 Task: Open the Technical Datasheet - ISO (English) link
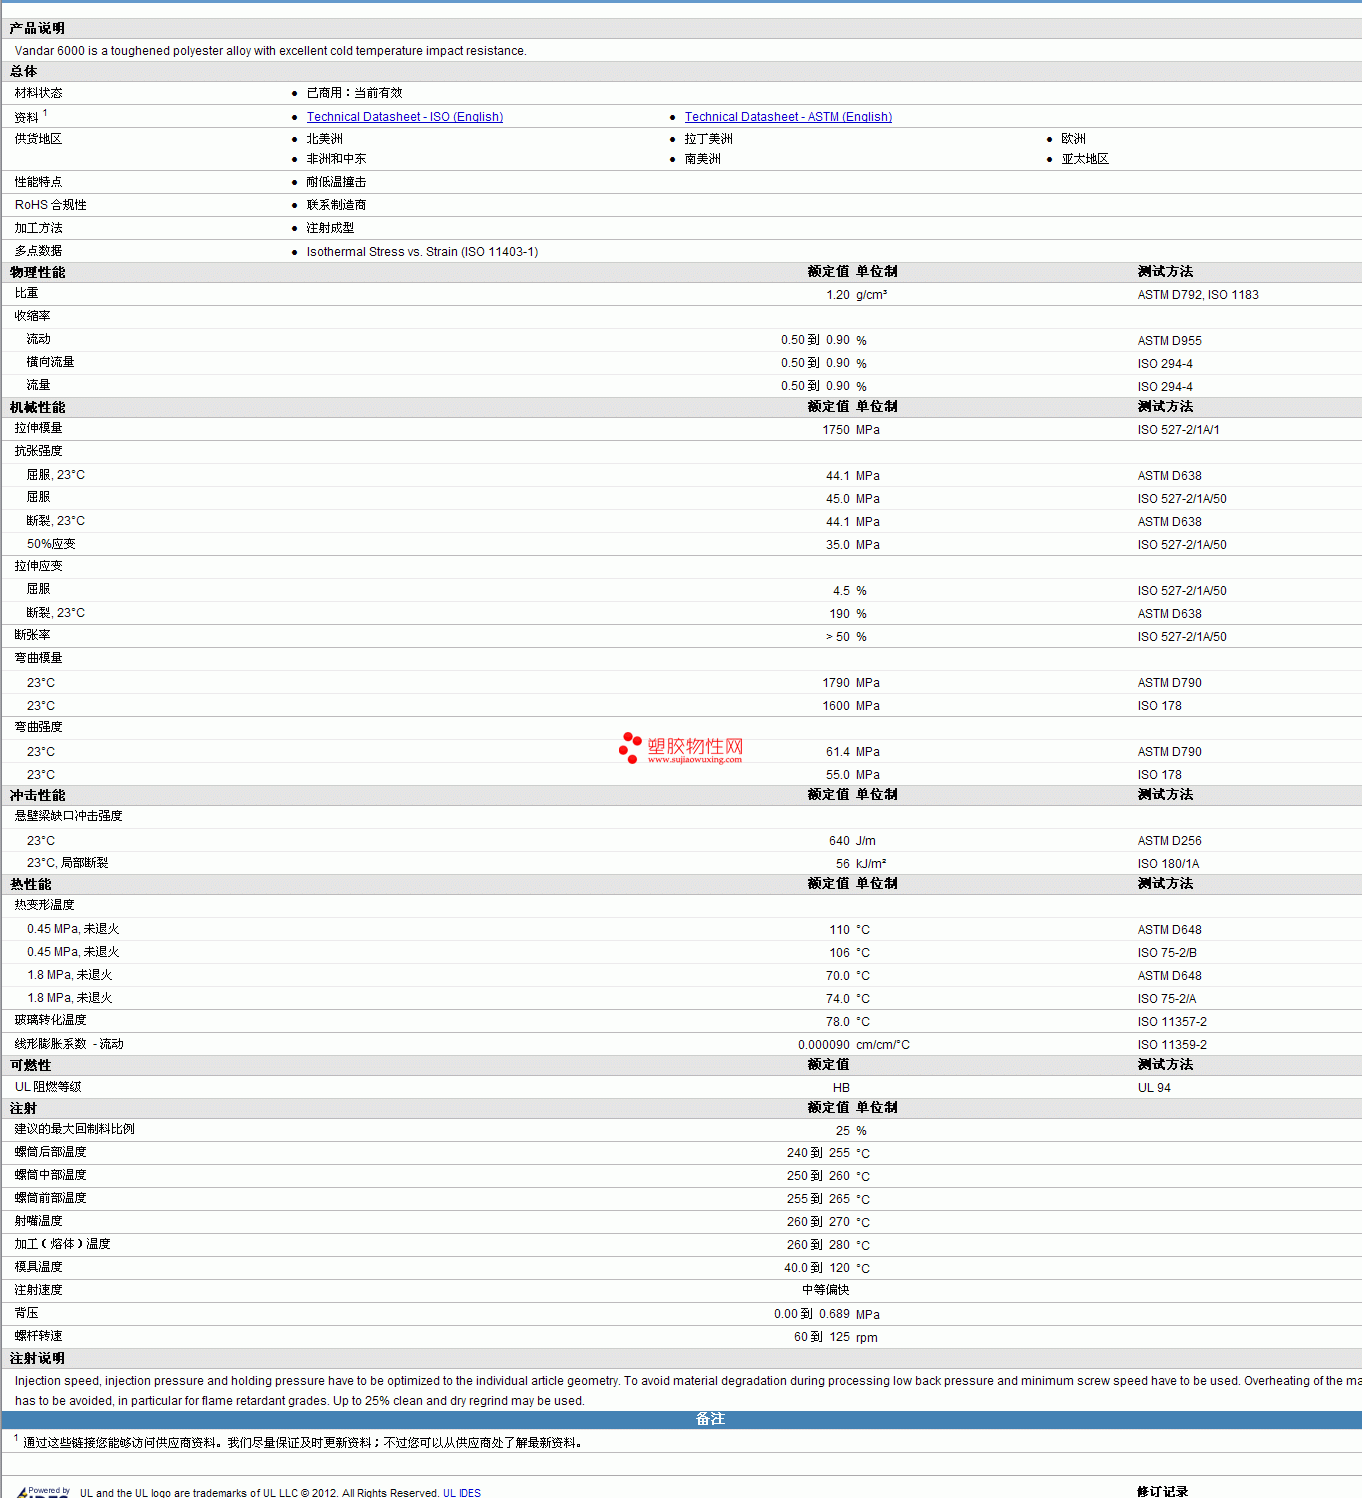[405, 117]
